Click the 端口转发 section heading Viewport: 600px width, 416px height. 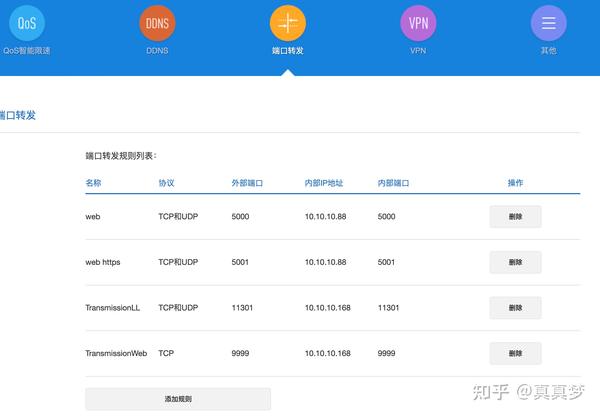click(18, 115)
